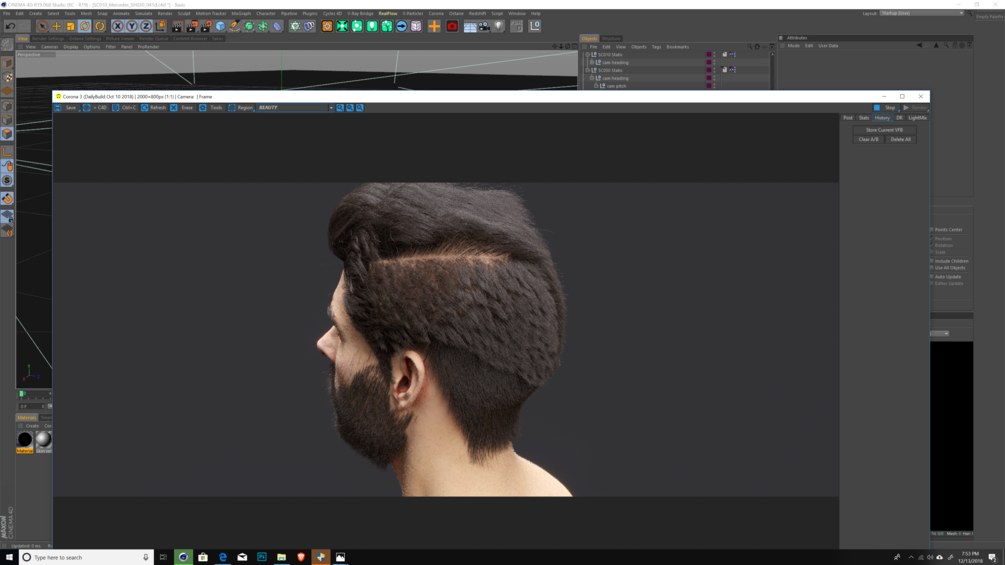Click Render View clapperboard icon
1005x565 pixels.
click(x=177, y=26)
